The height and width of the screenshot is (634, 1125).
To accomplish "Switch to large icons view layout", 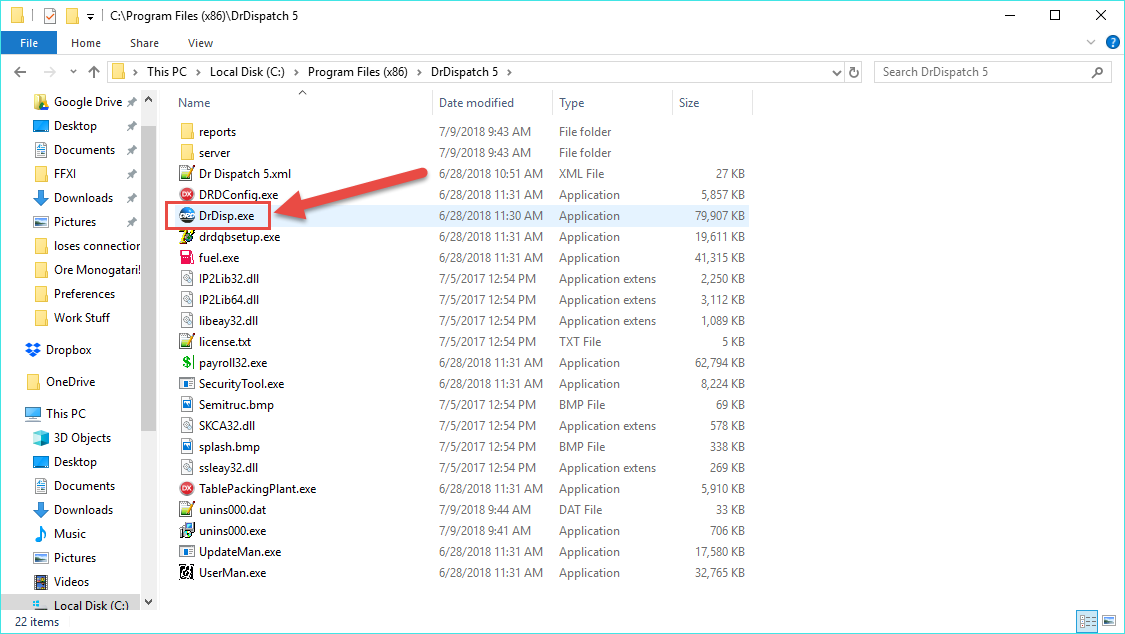I will coord(1109,620).
